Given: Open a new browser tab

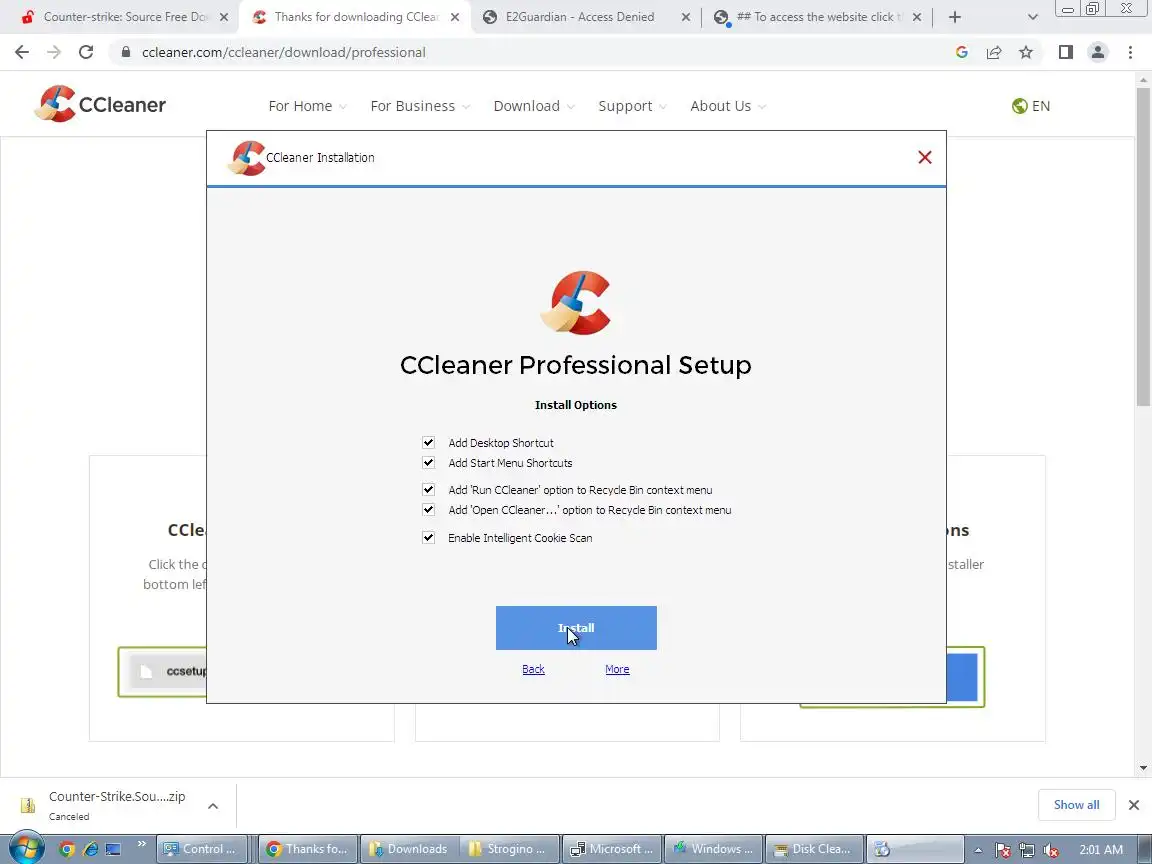Looking at the screenshot, I should [954, 17].
